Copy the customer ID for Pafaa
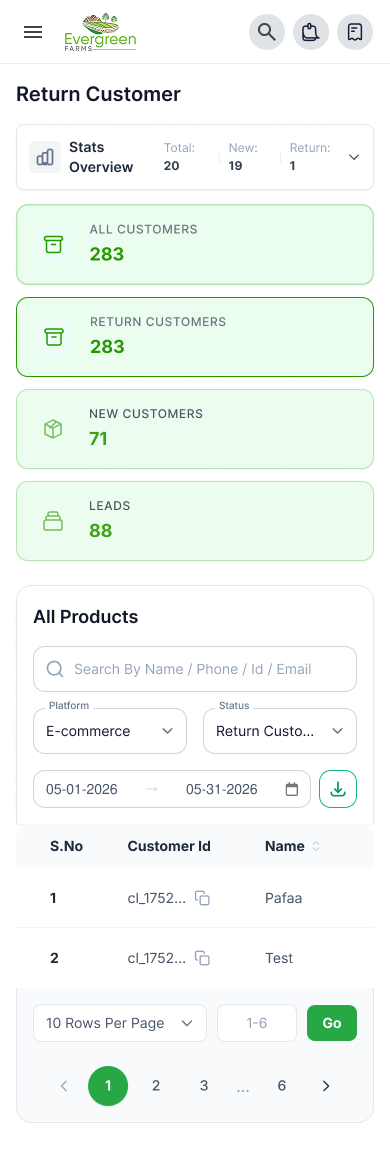This screenshot has height=1150, width=390. click(x=203, y=898)
